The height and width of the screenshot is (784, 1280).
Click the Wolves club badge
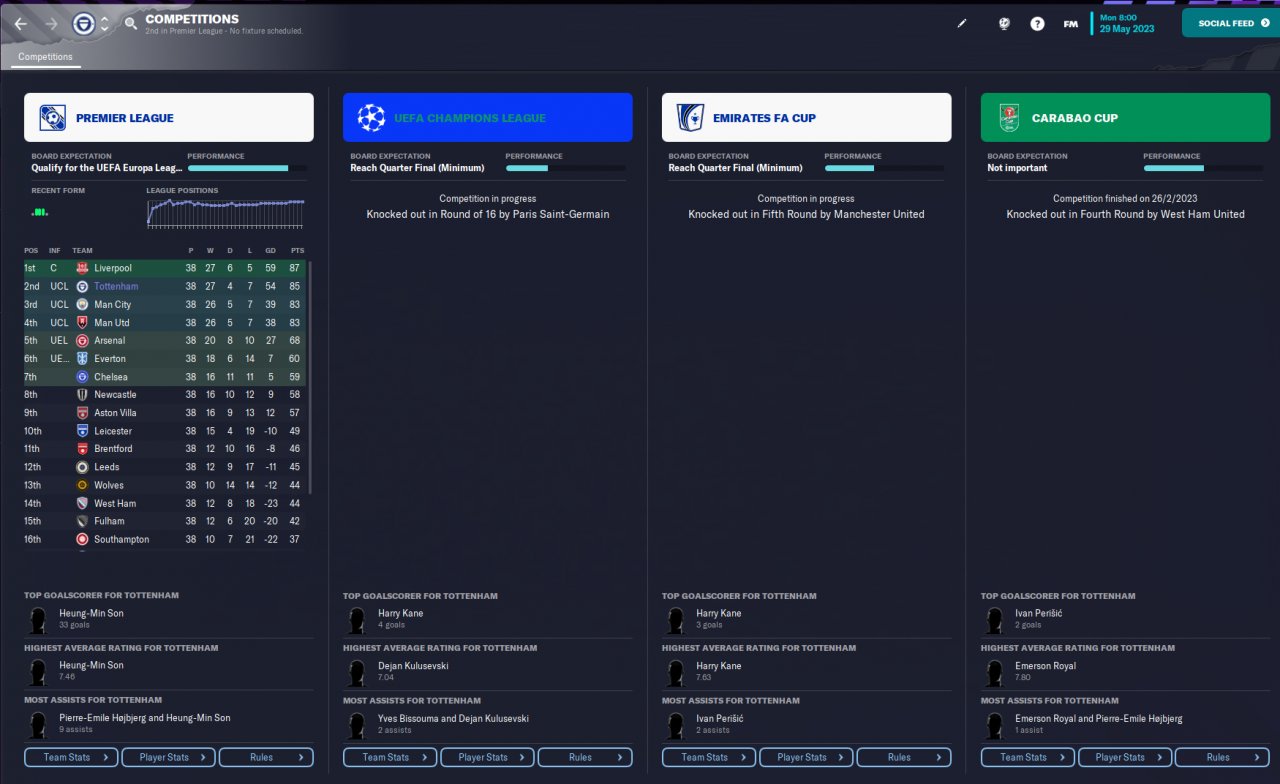click(x=82, y=485)
